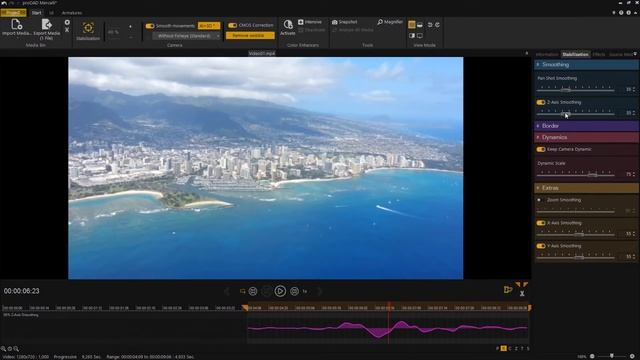The width and height of the screenshot is (640, 360).
Task: Open the Project menu tab
Action: [x=13, y=13]
